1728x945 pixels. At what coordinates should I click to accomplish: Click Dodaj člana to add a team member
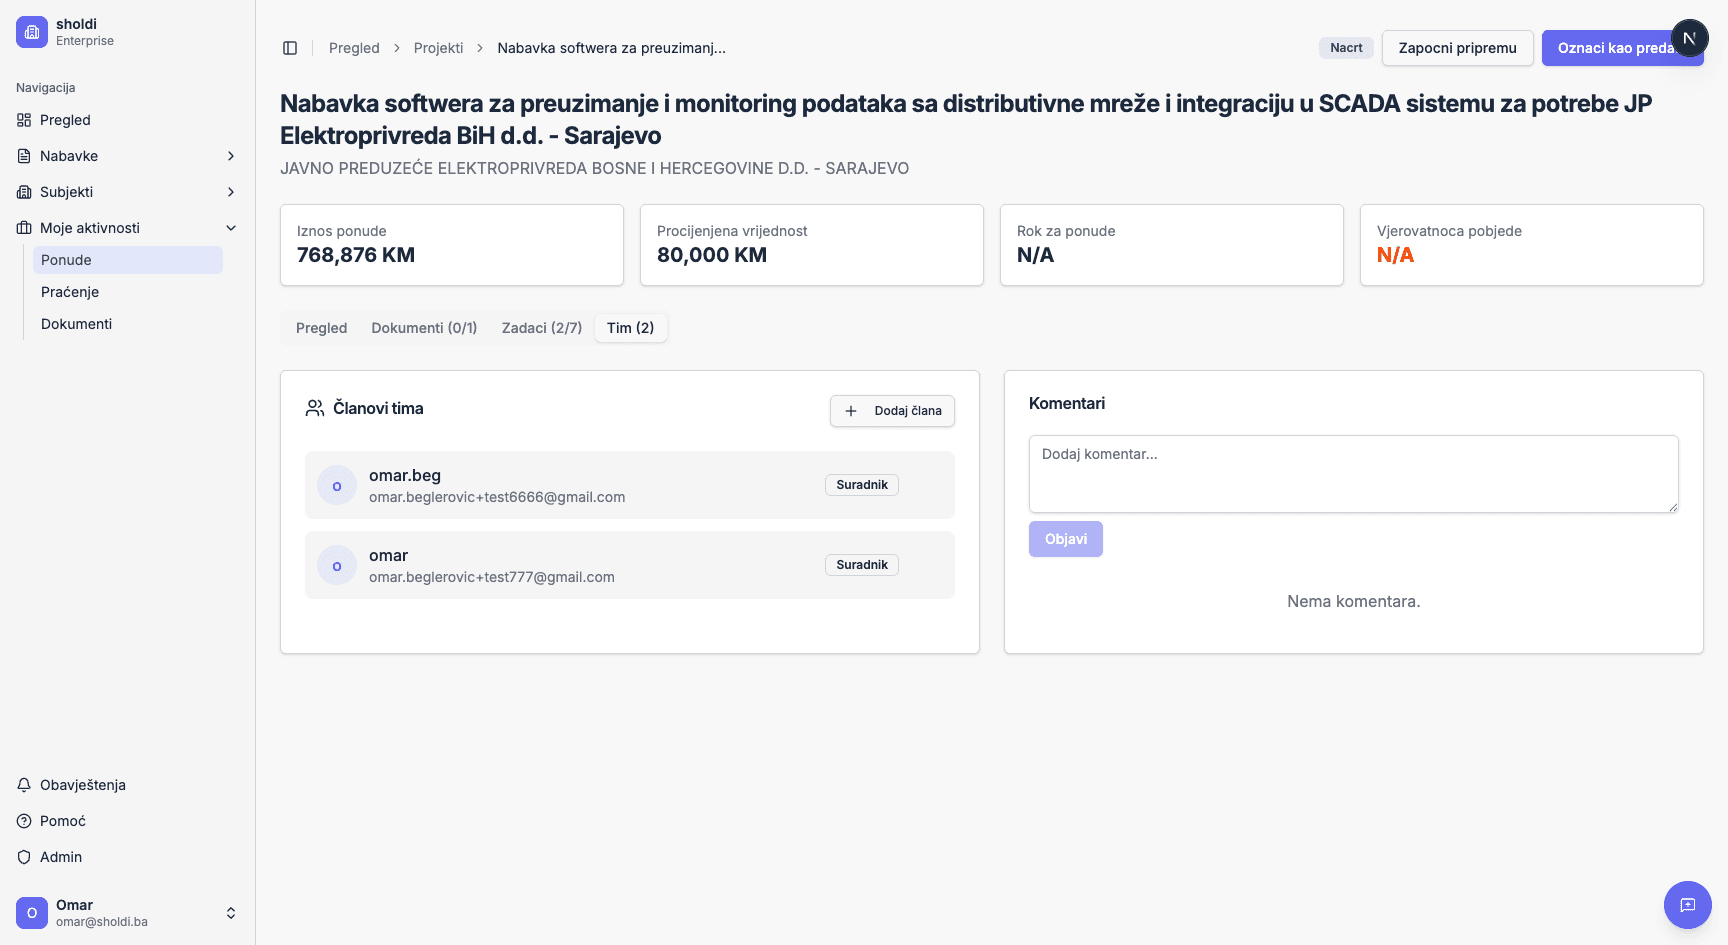click(x=891, y=411)
